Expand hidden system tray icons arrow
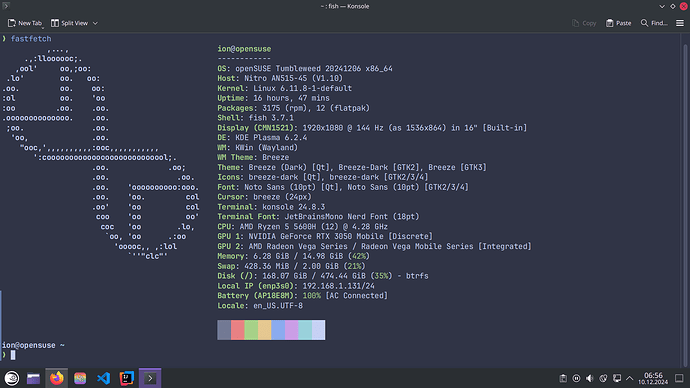The image size is (690, 388). tap(630, 378)
